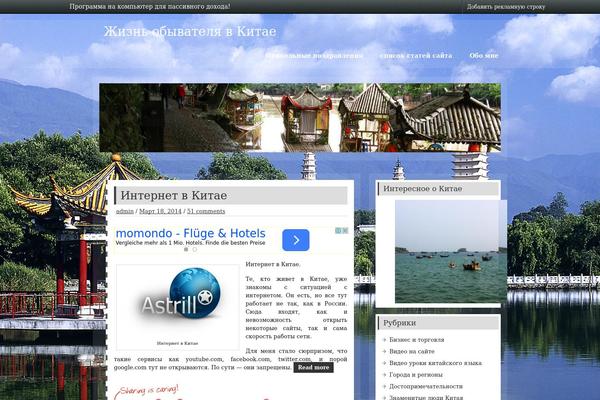The height and width of the screenshot is (400, 600).
Task: Open the post title 'Интернет в Китае'
Action: click(x=174, y=195)
